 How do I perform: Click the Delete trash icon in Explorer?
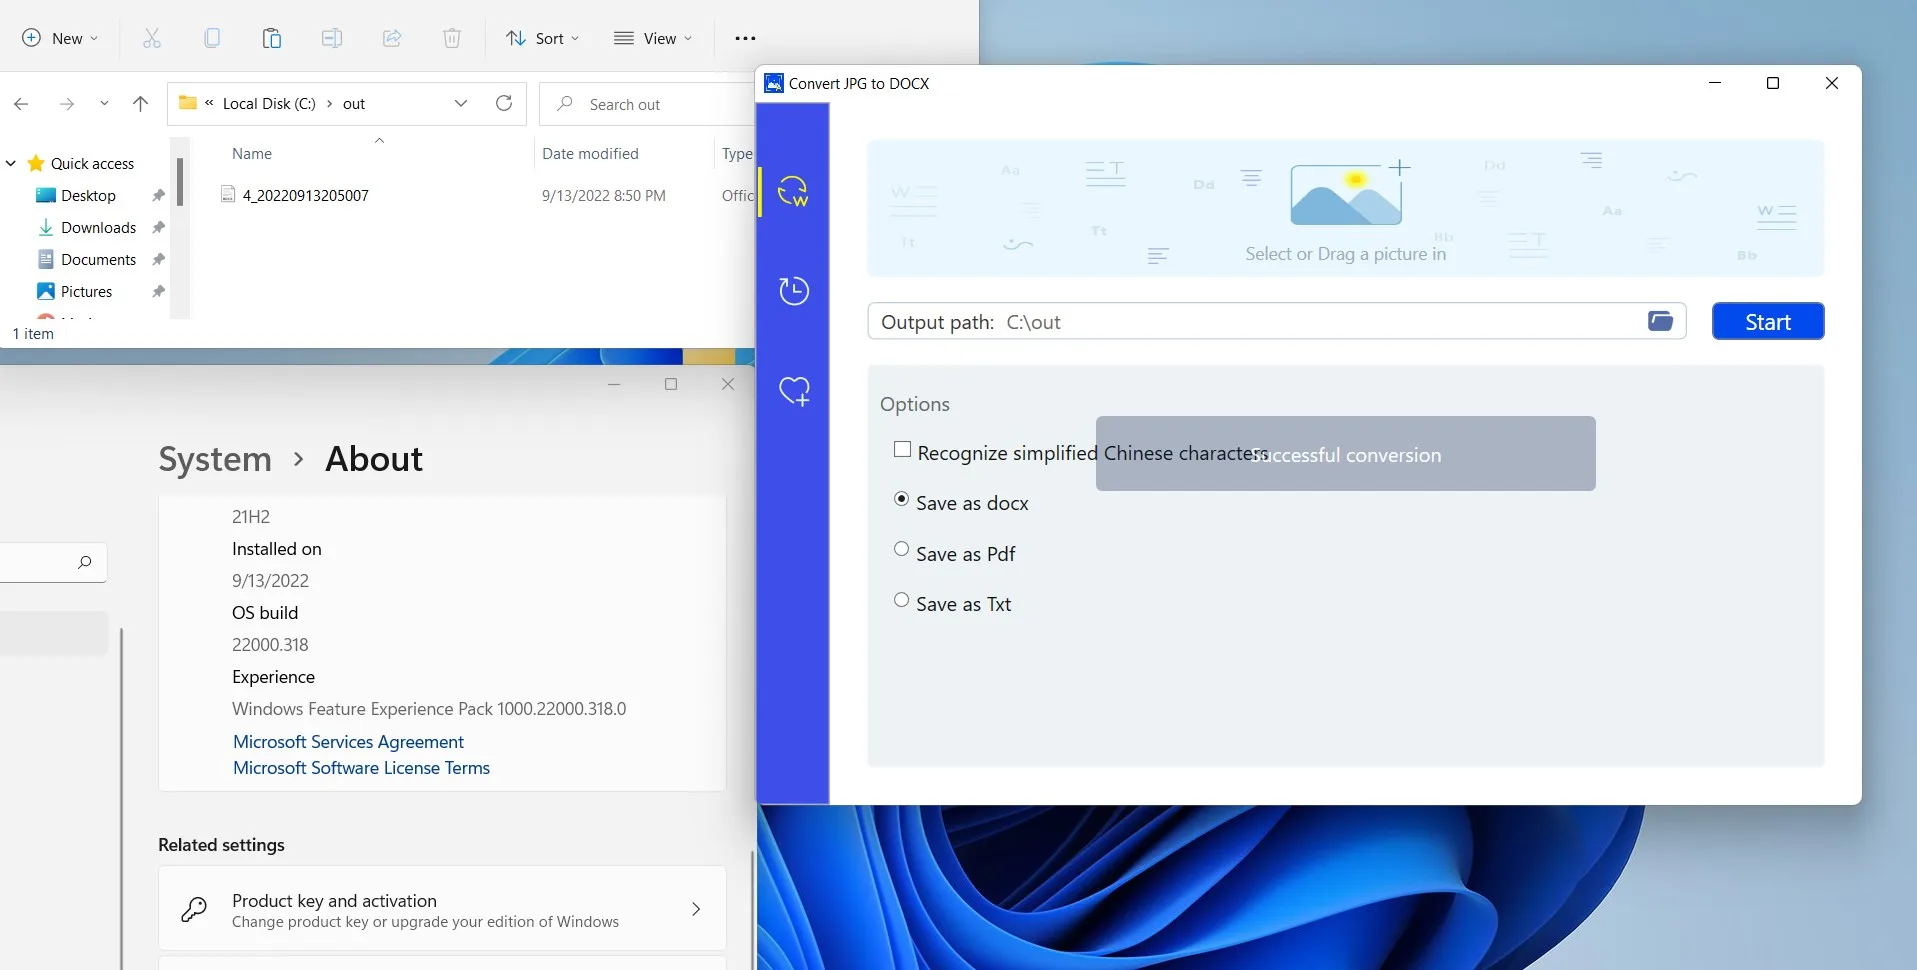click(452, 38)
